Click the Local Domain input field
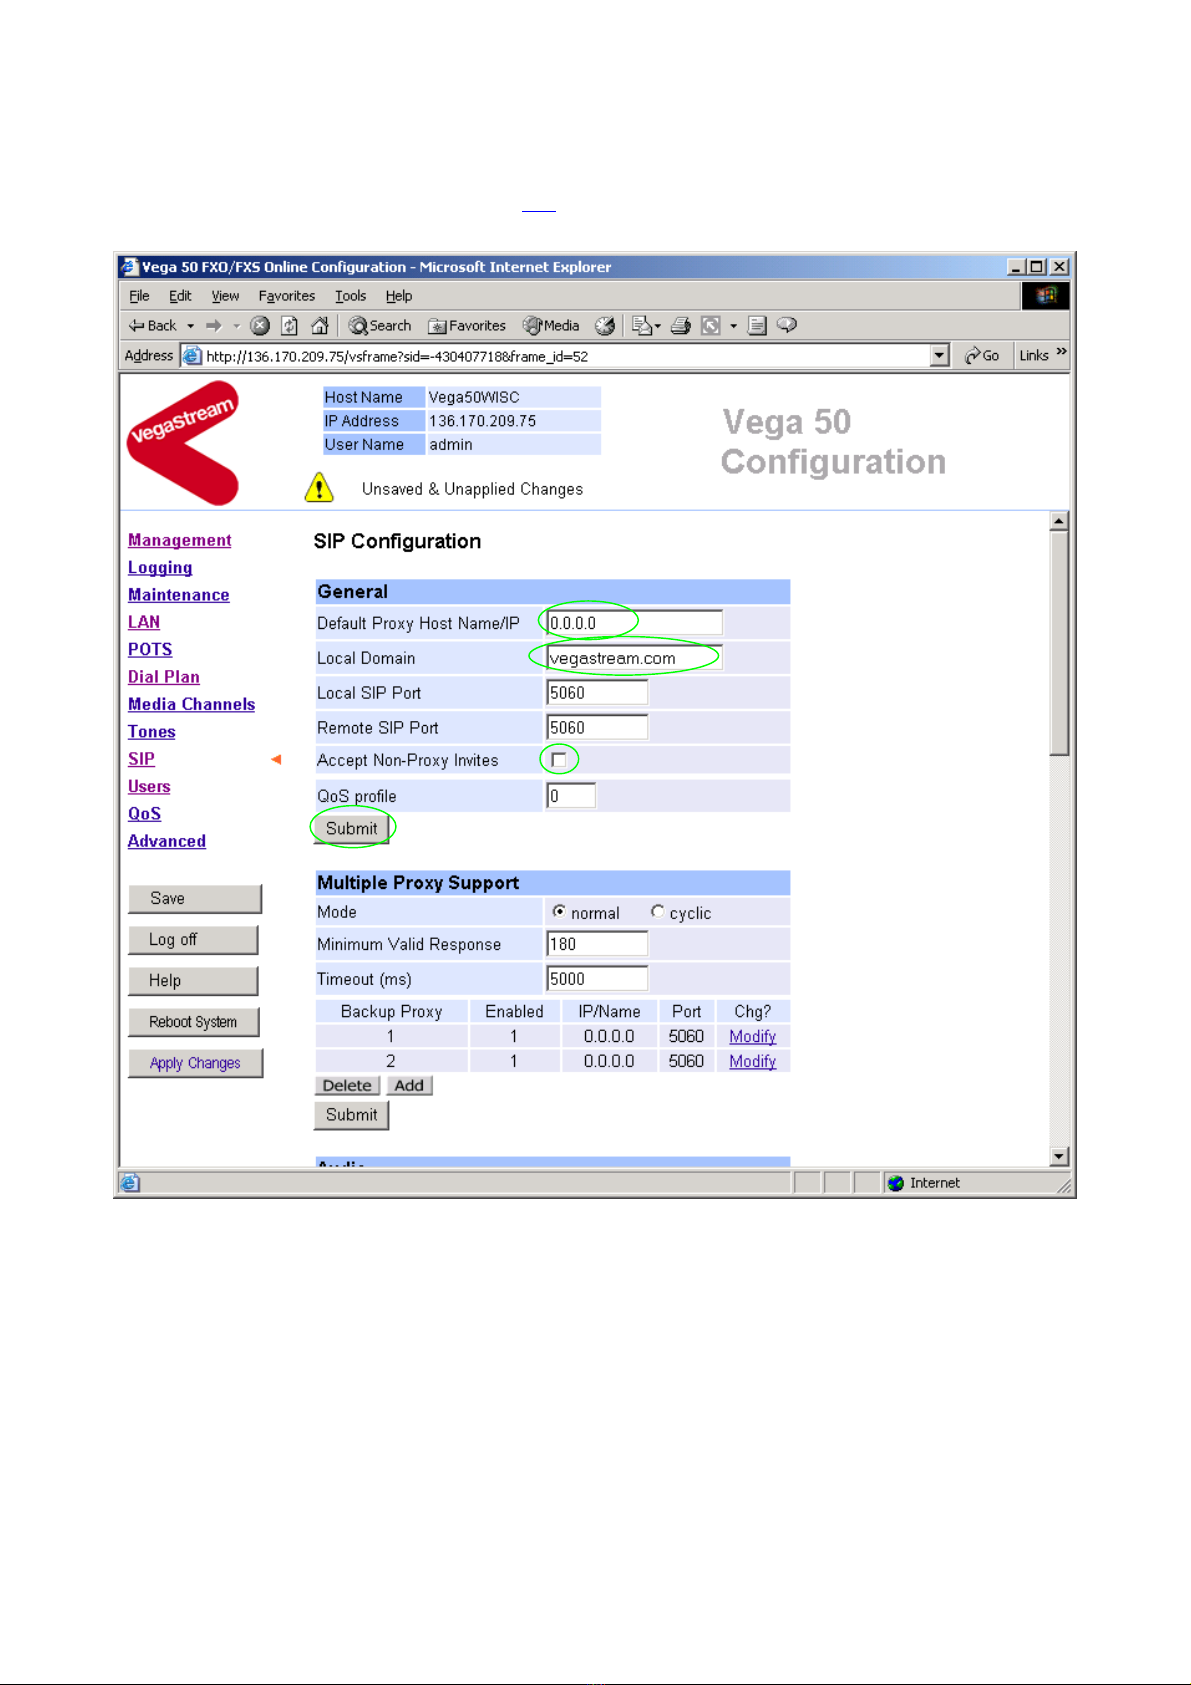This screenshot has width=1191, height=1685. pyautogui.click(x=634, y=658)
